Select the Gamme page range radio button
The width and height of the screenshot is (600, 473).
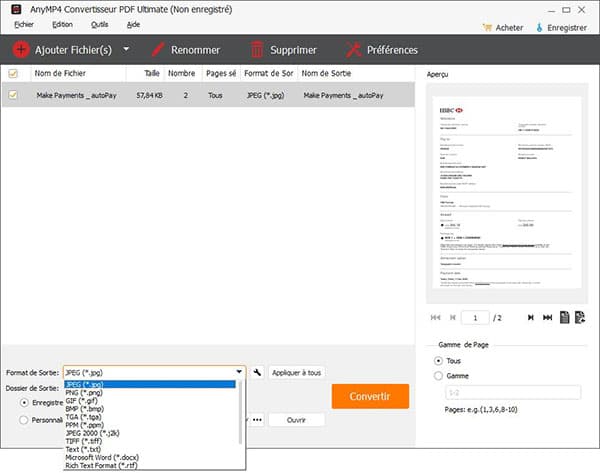coord(437,376)
